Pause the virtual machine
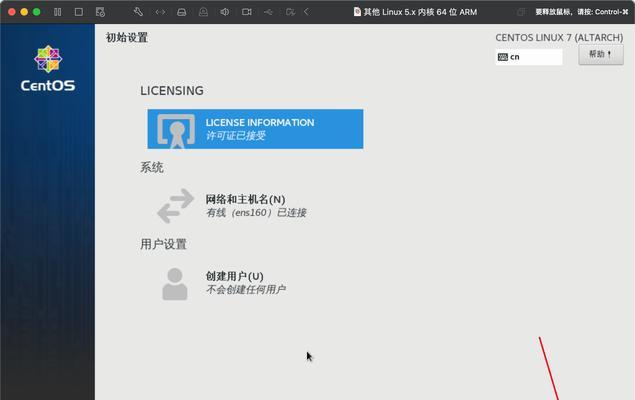The image size is (635, 400). pos(58,12)
